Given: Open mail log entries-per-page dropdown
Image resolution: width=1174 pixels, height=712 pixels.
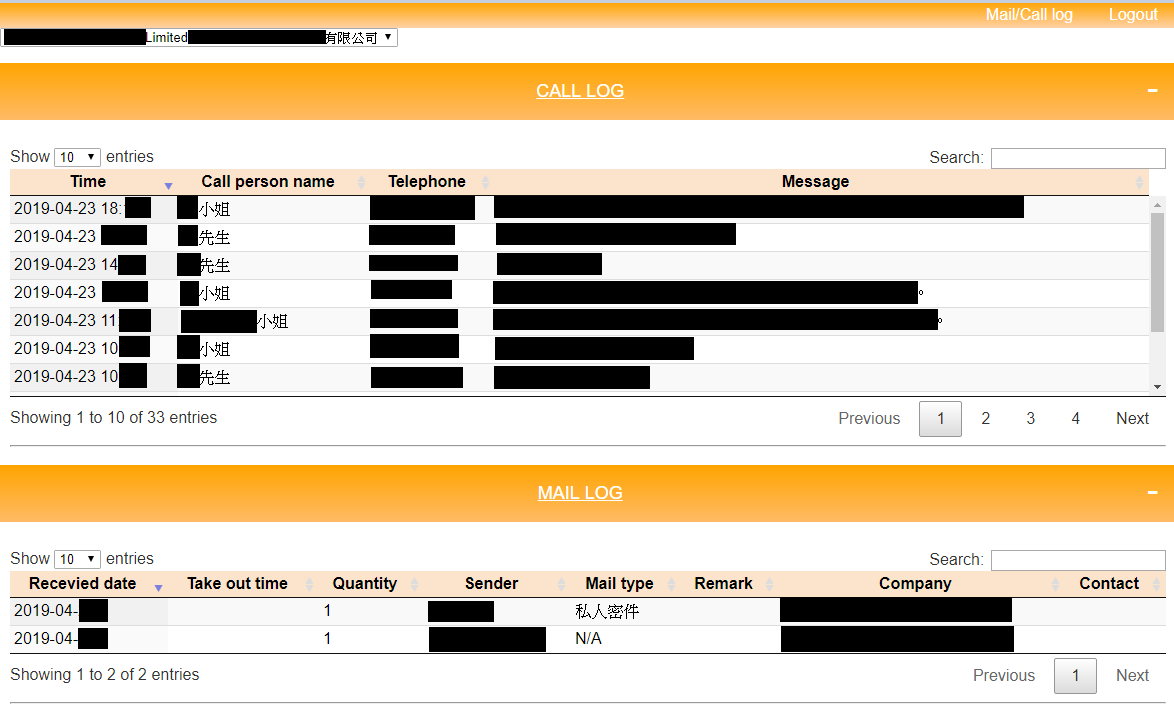Looking at the screenshot, I should [78, 559].
